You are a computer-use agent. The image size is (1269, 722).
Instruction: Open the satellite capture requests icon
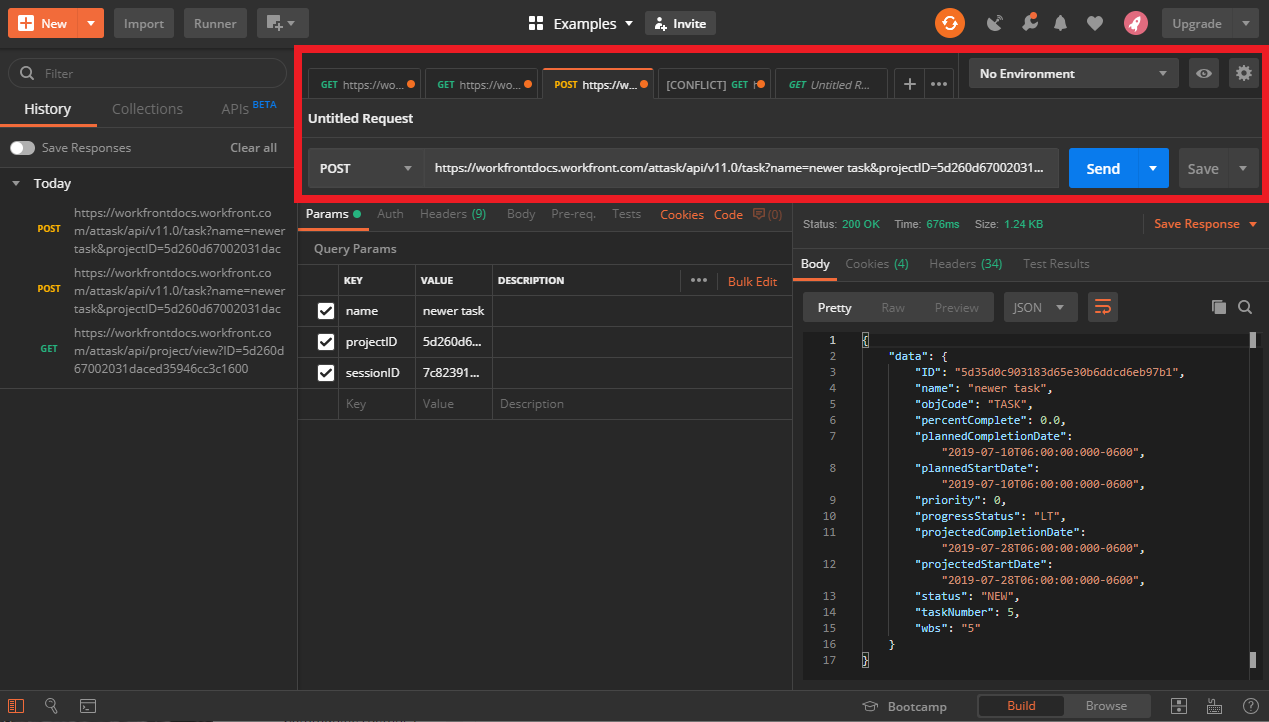click(994, 23)
